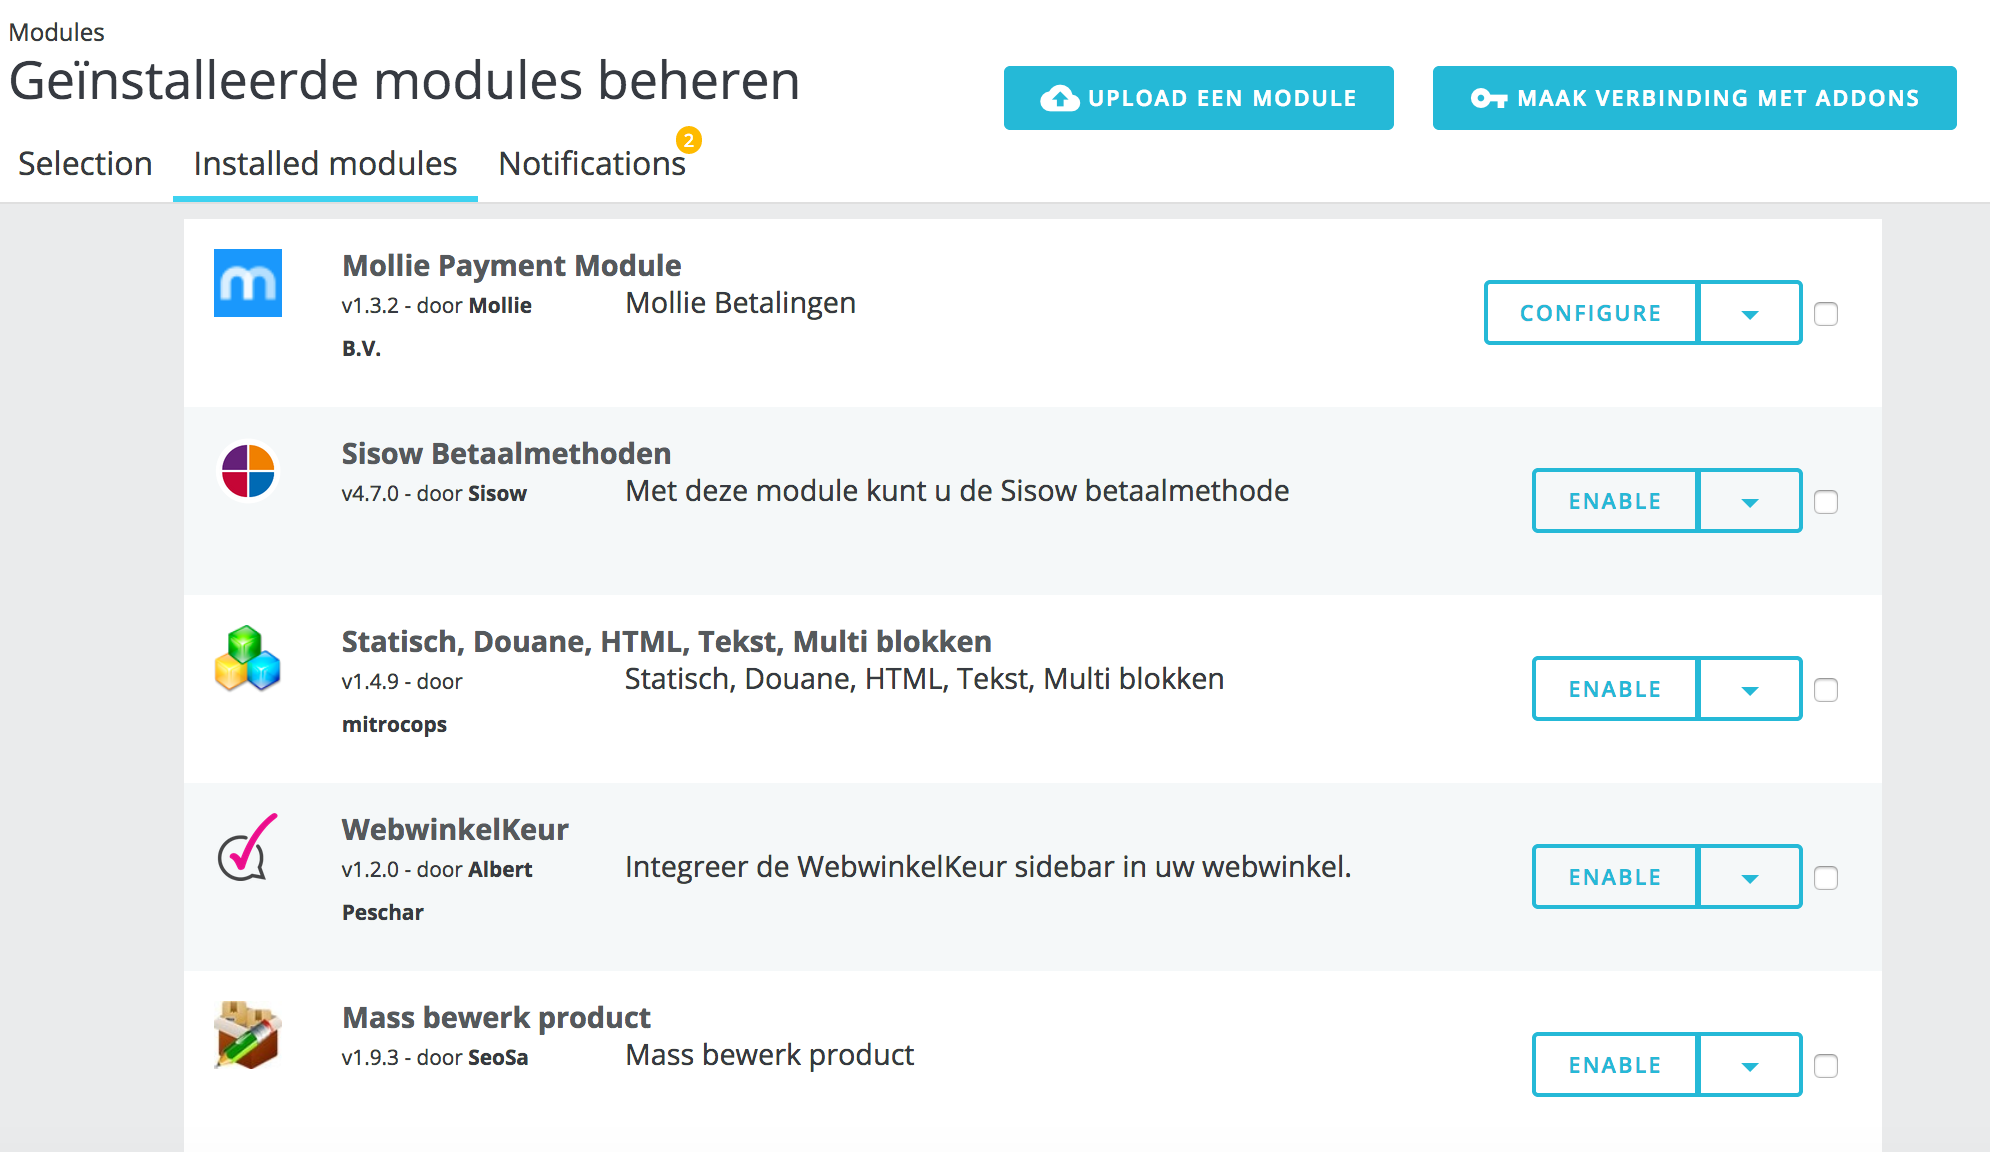Viewport: 1990px width, 1152px height.
Task: Select the Sisow Betaalmethoden checkbox
Action: coord(1826,502)
